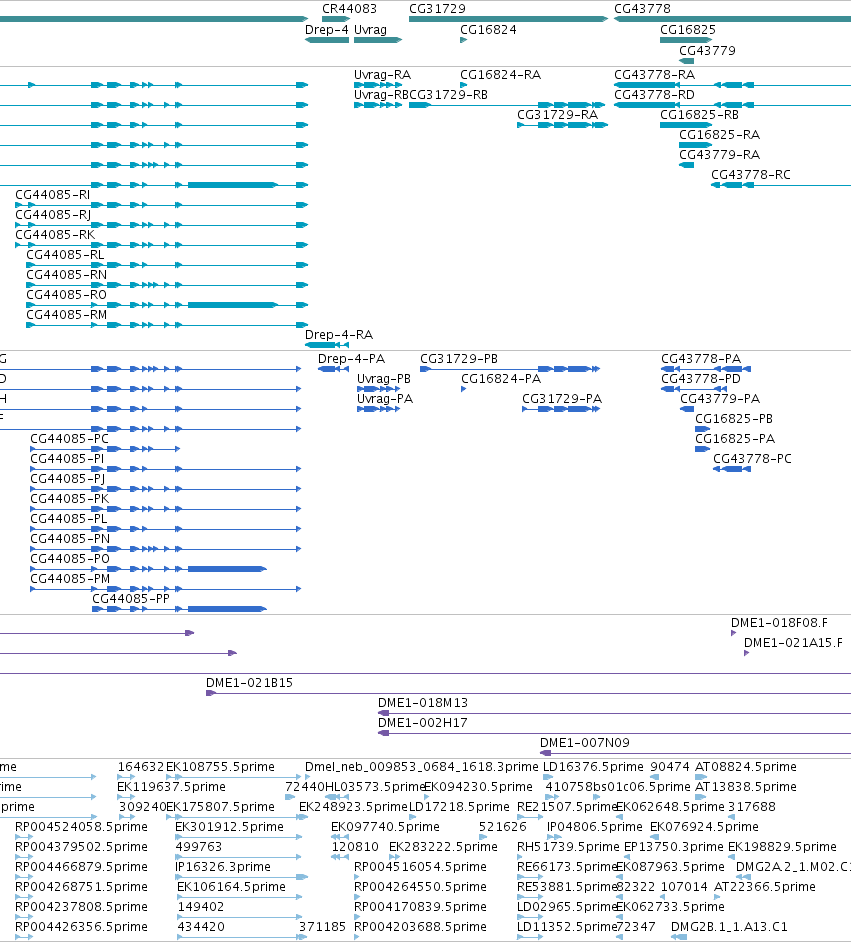The image size is (851, 942).
Task: Click the CG43779 gene label
Action: coord(707,51)
